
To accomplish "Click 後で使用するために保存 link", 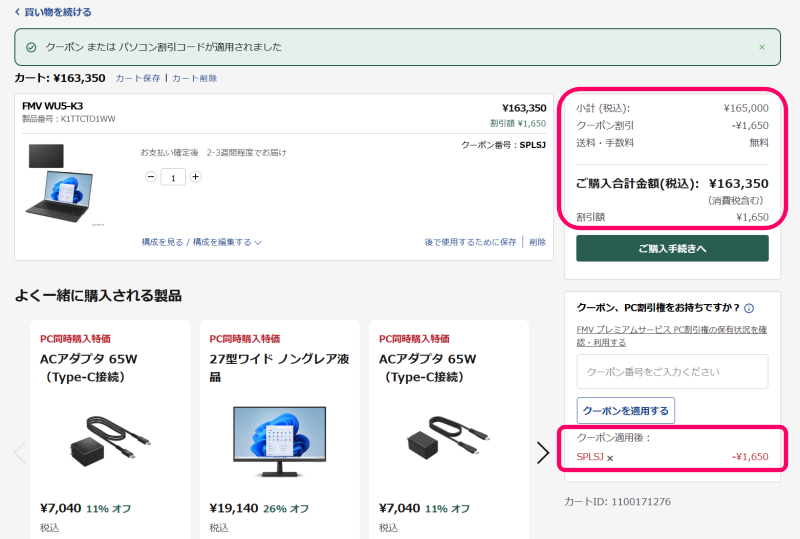I will (x=470, y=242).
